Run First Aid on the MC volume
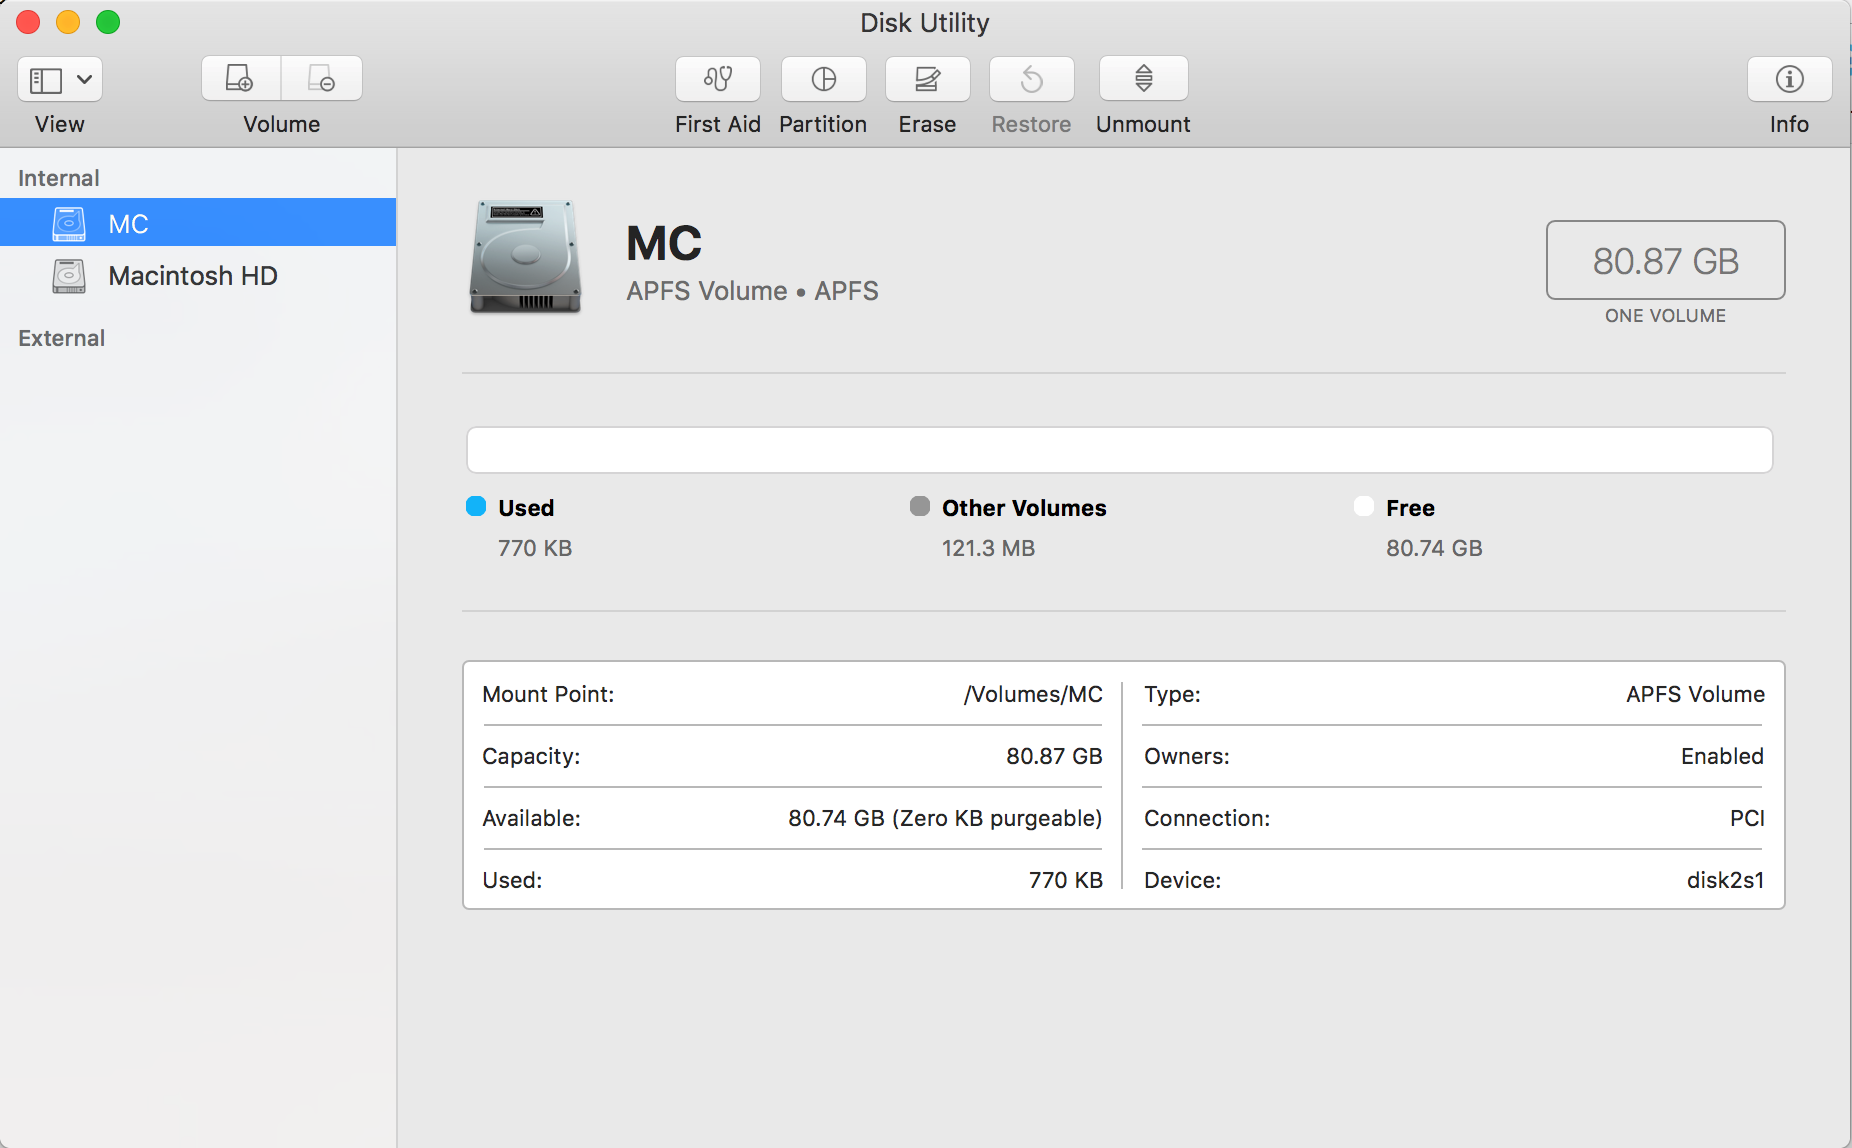Screen dimensions: 1852x1148 click(x=718, y=79)
